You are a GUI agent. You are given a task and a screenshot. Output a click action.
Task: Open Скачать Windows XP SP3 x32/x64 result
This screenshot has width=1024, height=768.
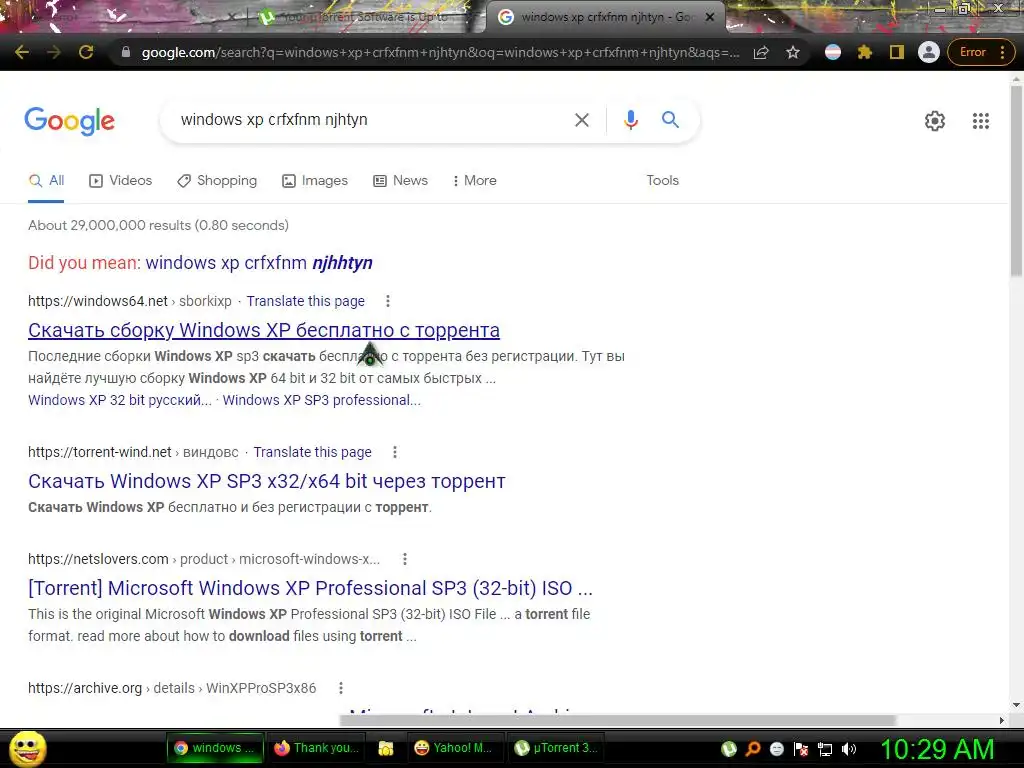point(266,481)
